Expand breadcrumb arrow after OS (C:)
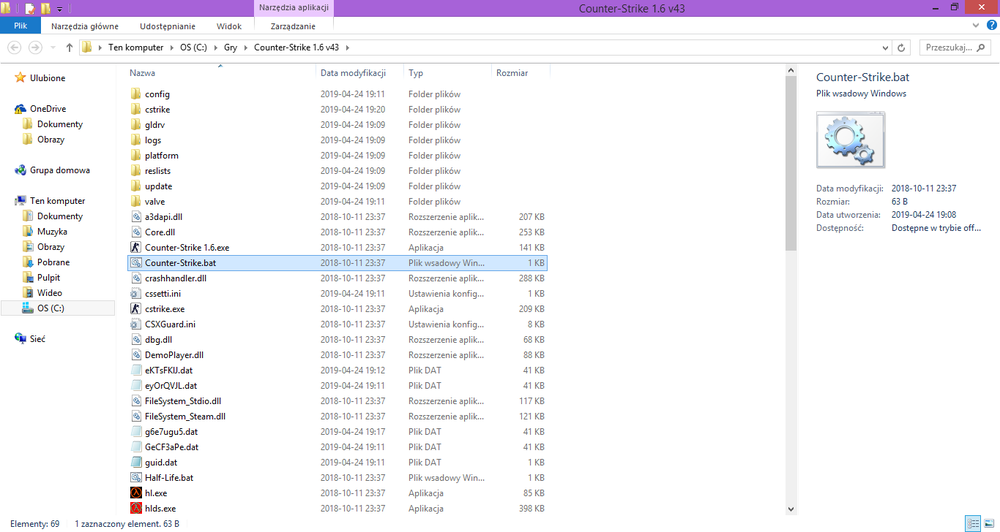Screen dimensions: 1000x532 click(x=214, y=48)
